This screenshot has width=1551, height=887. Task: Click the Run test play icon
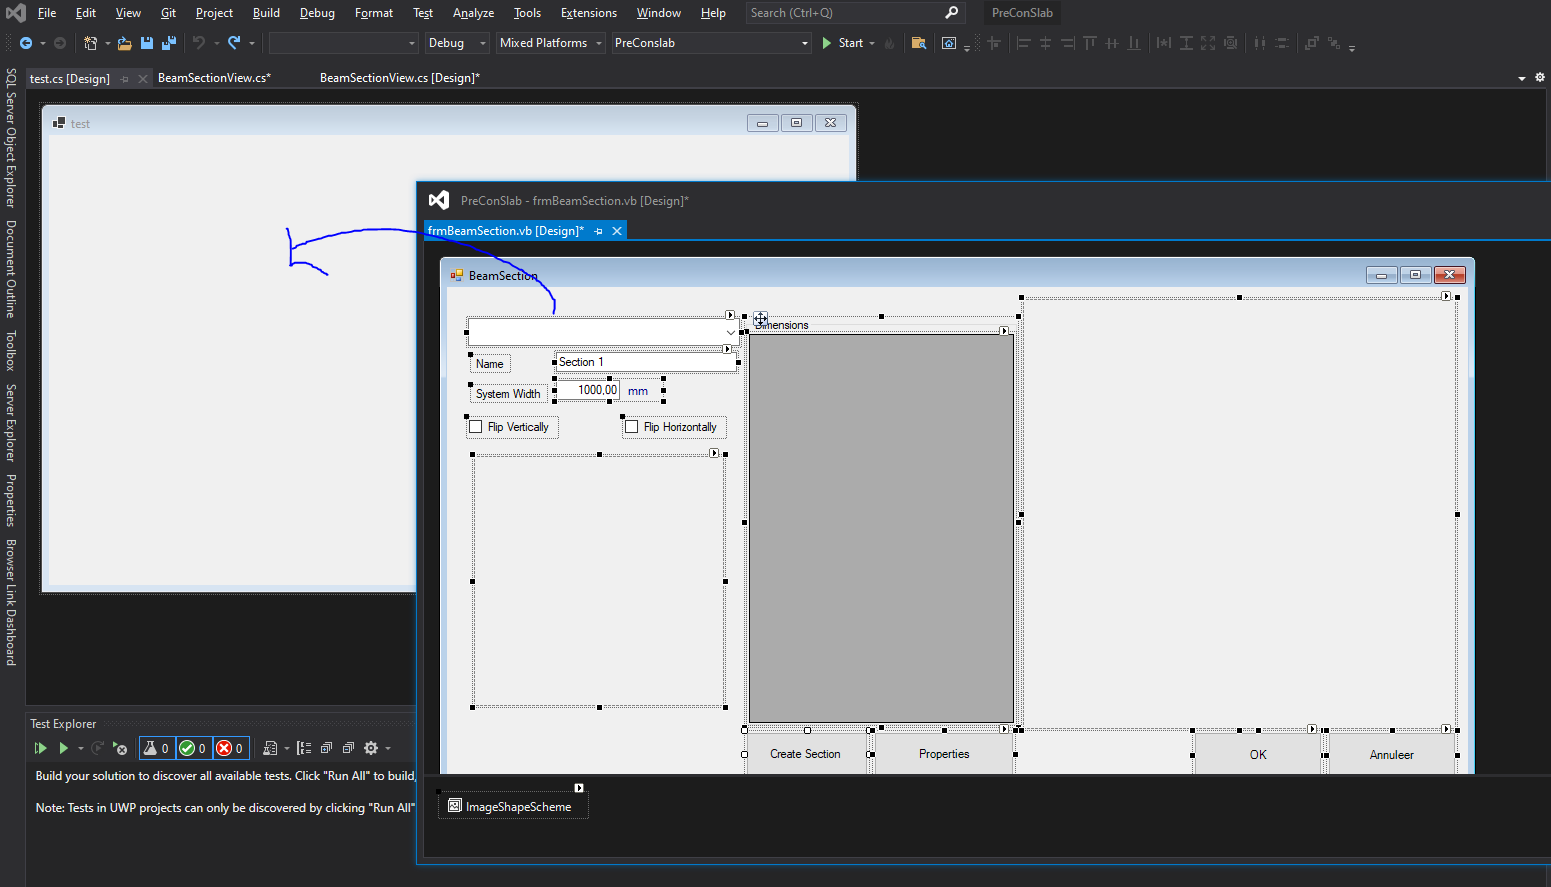pyautogui.click(x=63, y=748)
